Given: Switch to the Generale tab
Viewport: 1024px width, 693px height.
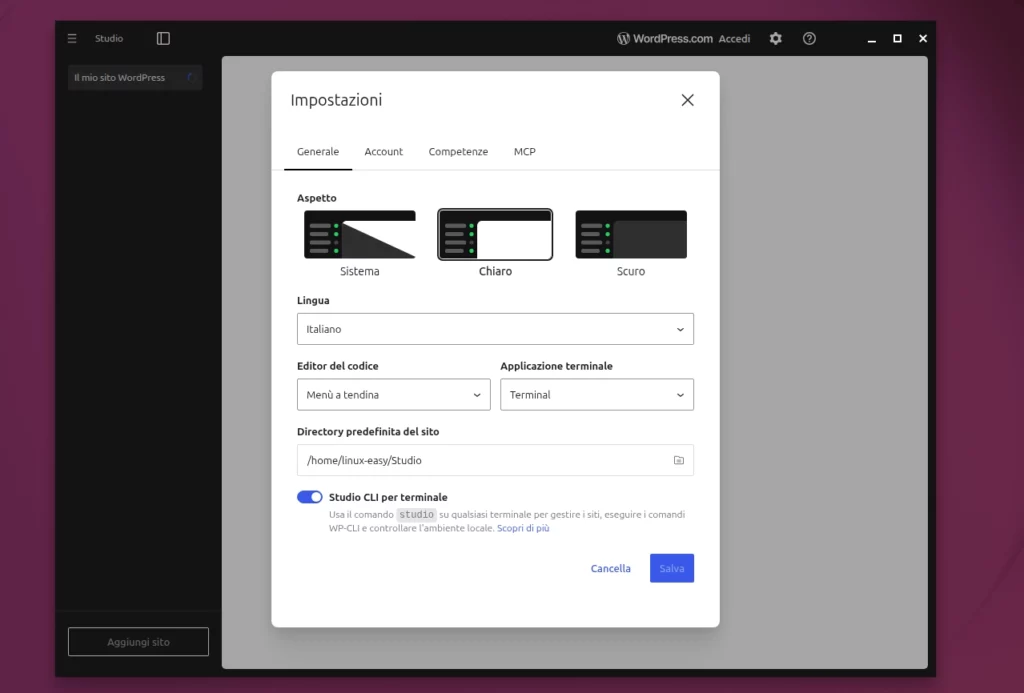Looking at the screenshot, I should (318, 152).
